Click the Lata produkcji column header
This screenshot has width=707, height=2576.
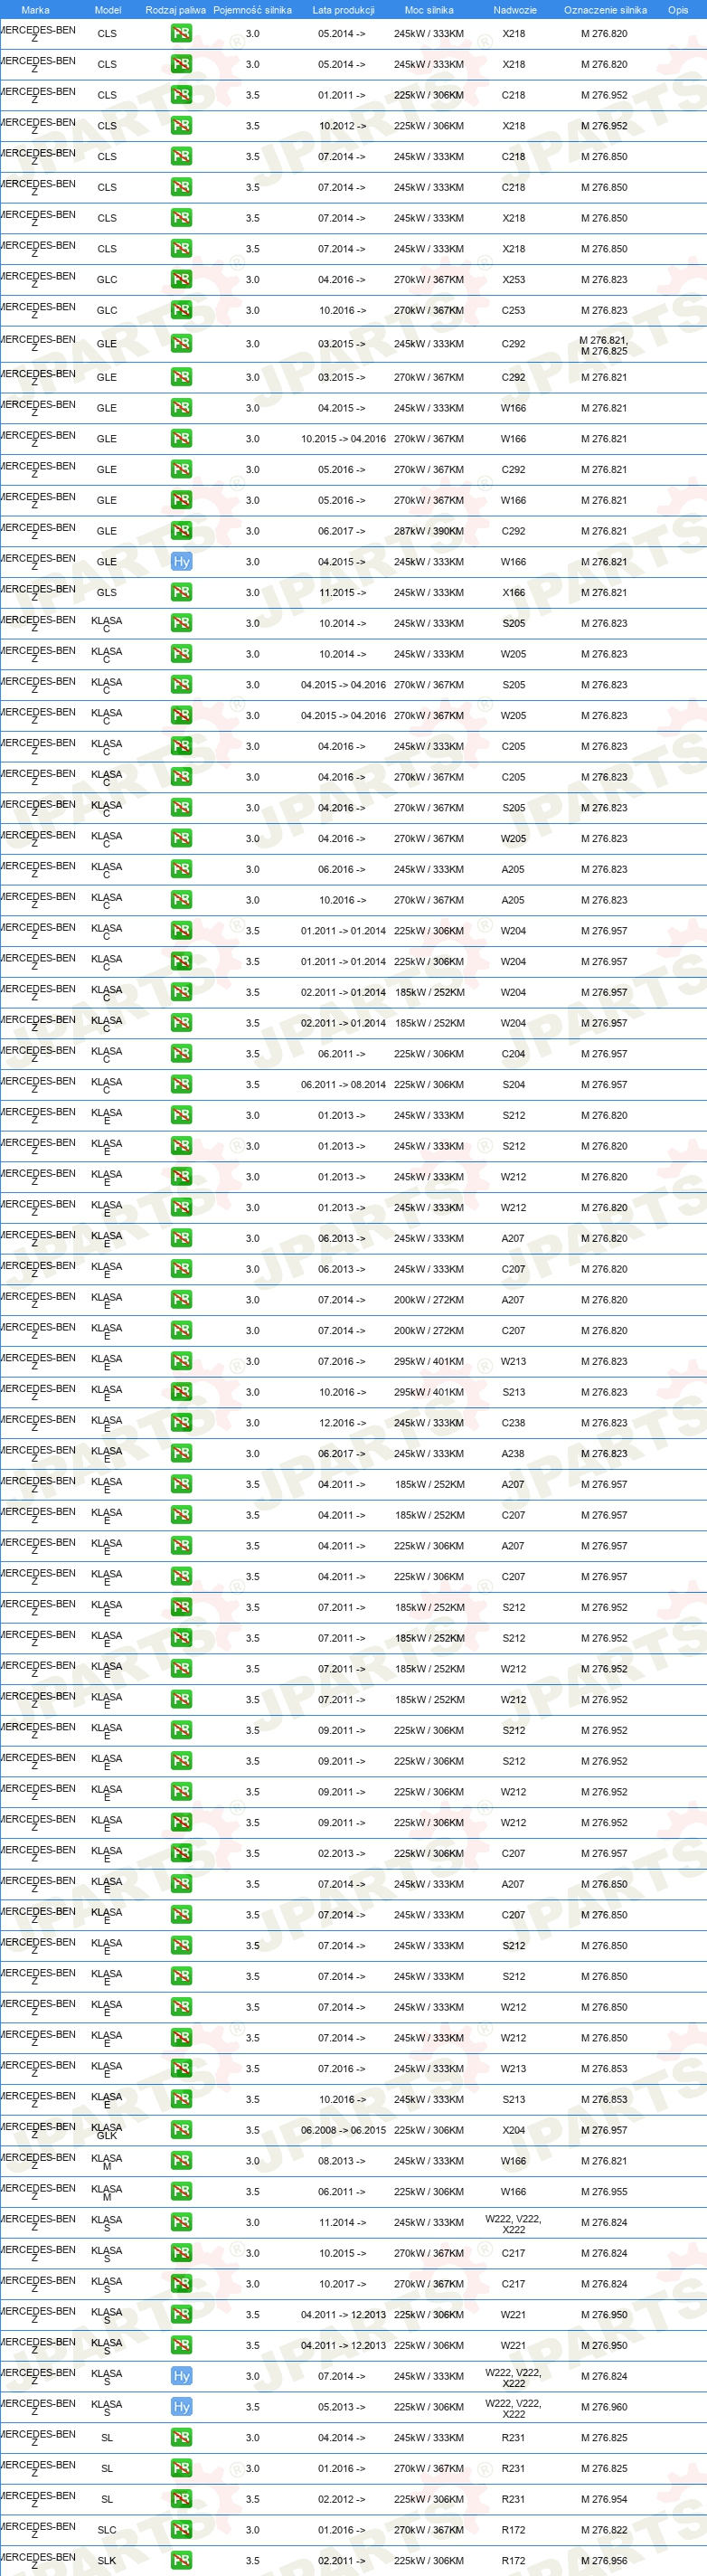coord(343,10)
